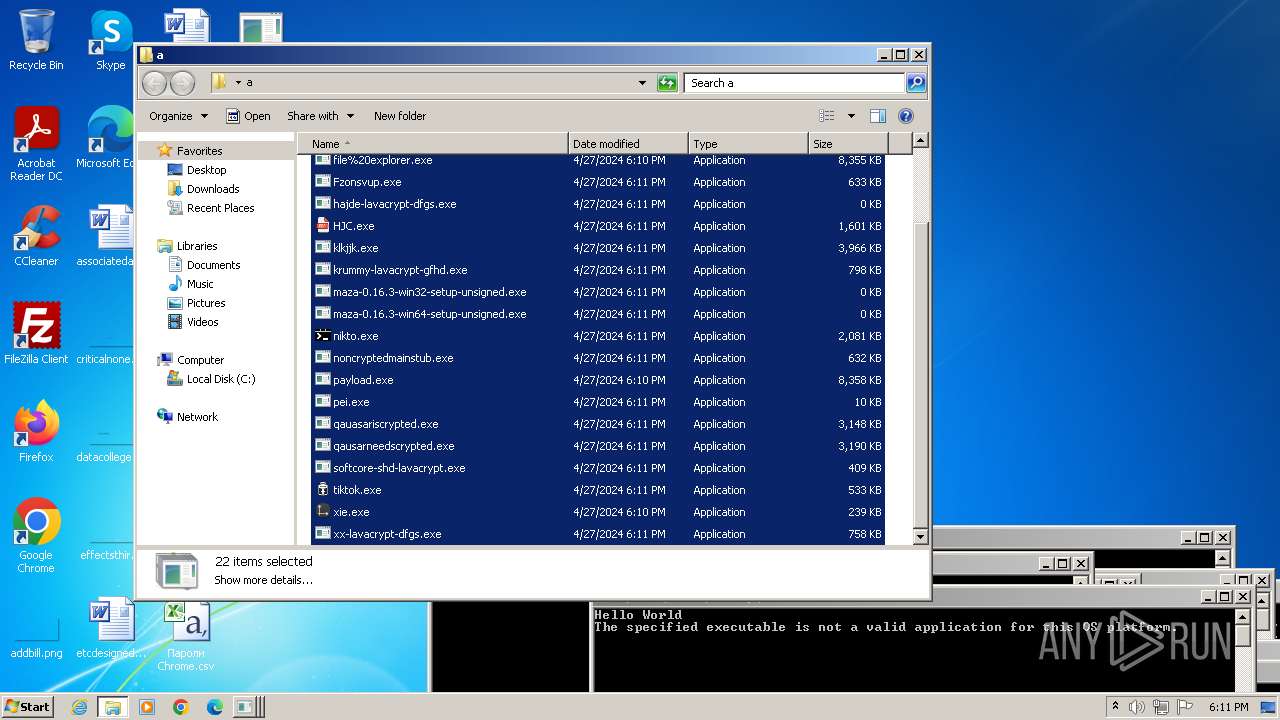Click the search magnifier icon
Screen dimensions: 1280x720
coord(915,83)
